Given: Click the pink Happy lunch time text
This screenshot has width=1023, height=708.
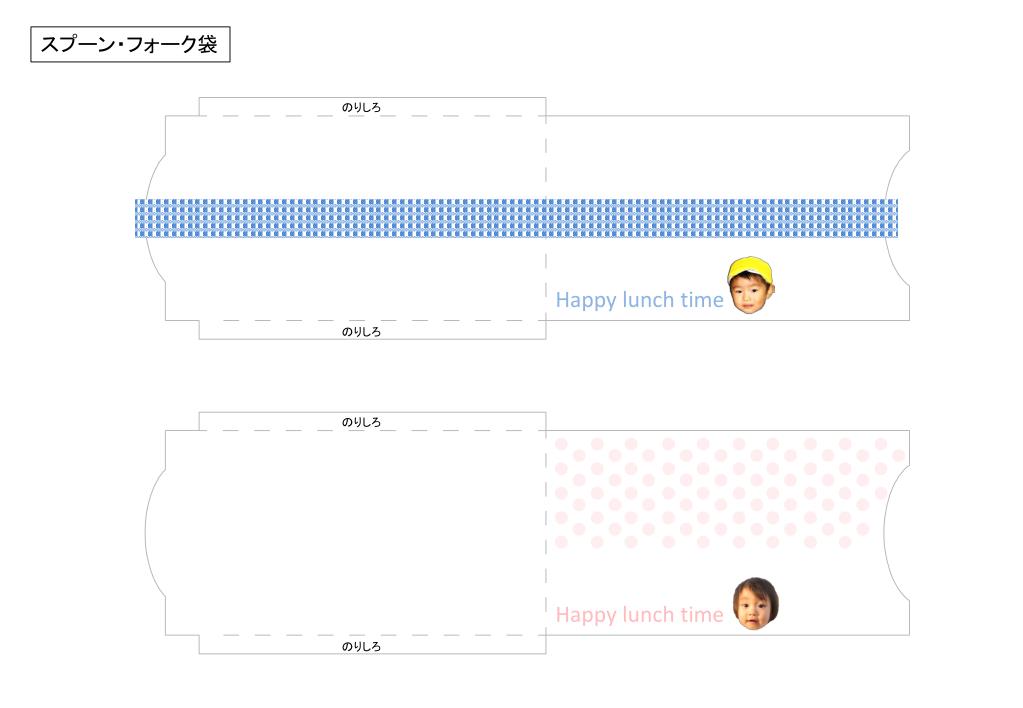Looking at the screenshot, I should pos(639,615).
